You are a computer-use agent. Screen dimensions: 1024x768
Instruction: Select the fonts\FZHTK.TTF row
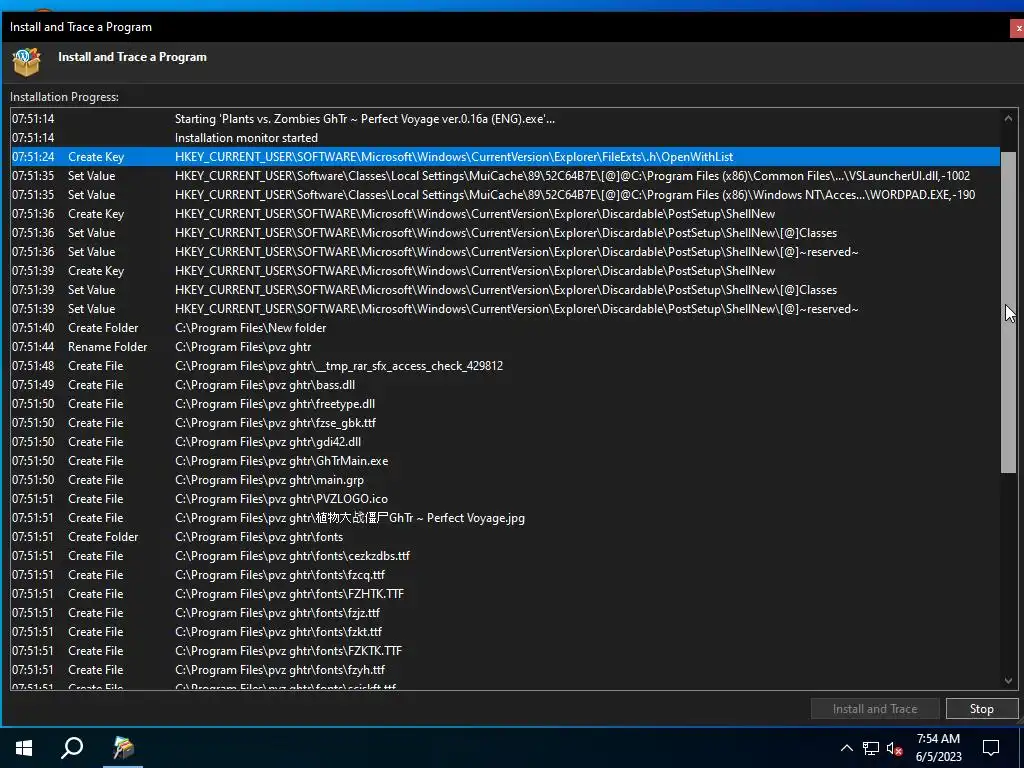(505, 593)
